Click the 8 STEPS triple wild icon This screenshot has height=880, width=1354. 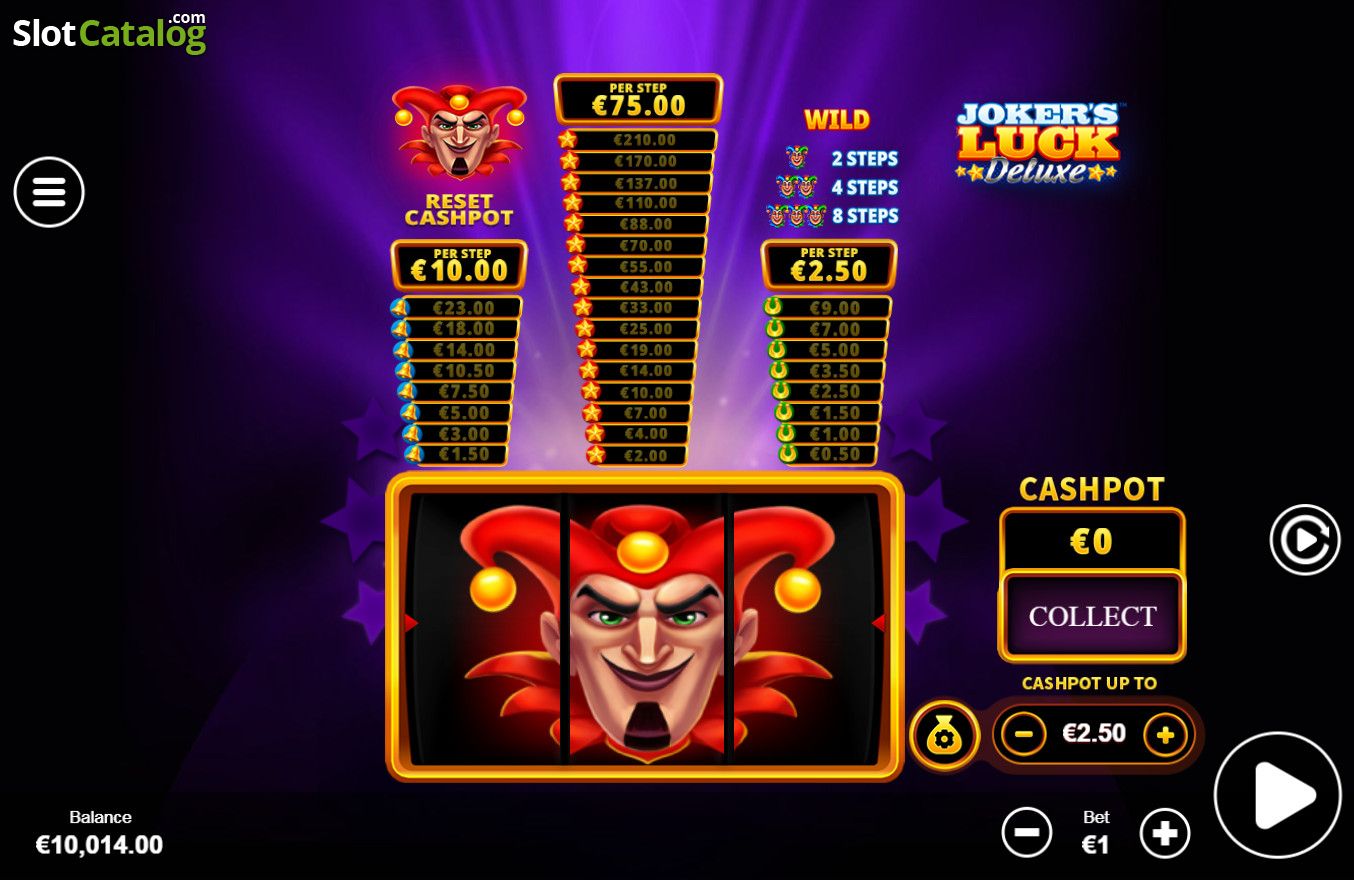click(x=797, y=216)
